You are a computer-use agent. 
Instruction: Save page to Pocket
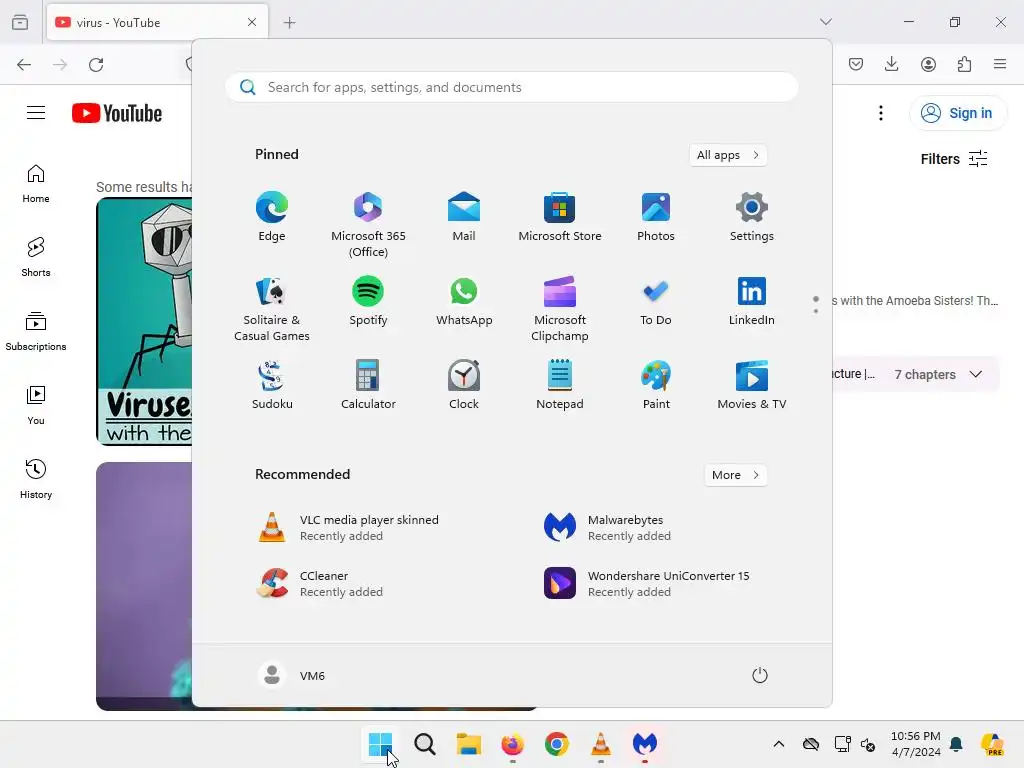click(x=856, y=64)
